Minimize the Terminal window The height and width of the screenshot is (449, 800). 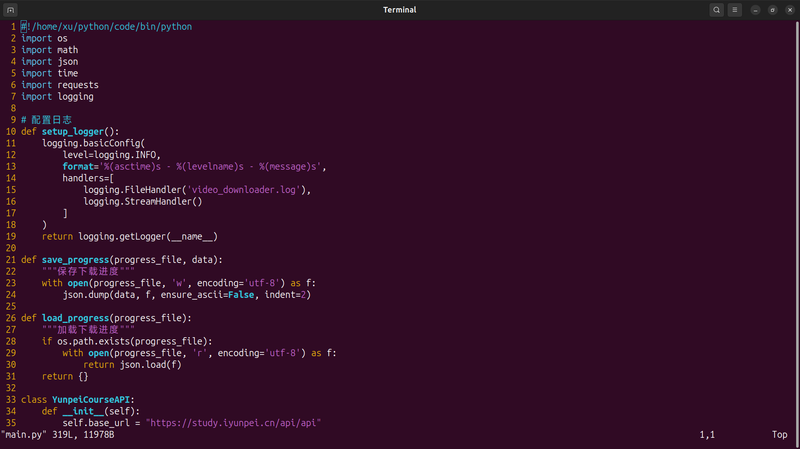coord(756,10)
